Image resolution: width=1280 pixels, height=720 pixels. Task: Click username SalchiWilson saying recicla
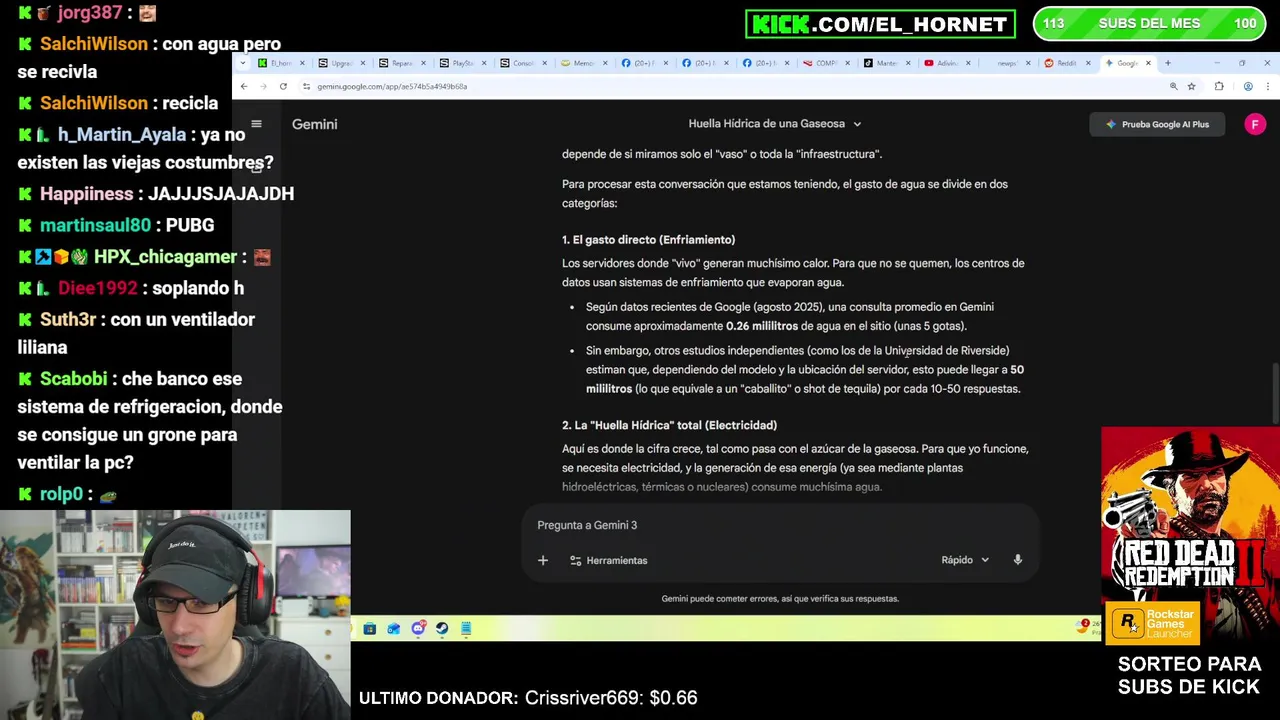pos(94,103)
